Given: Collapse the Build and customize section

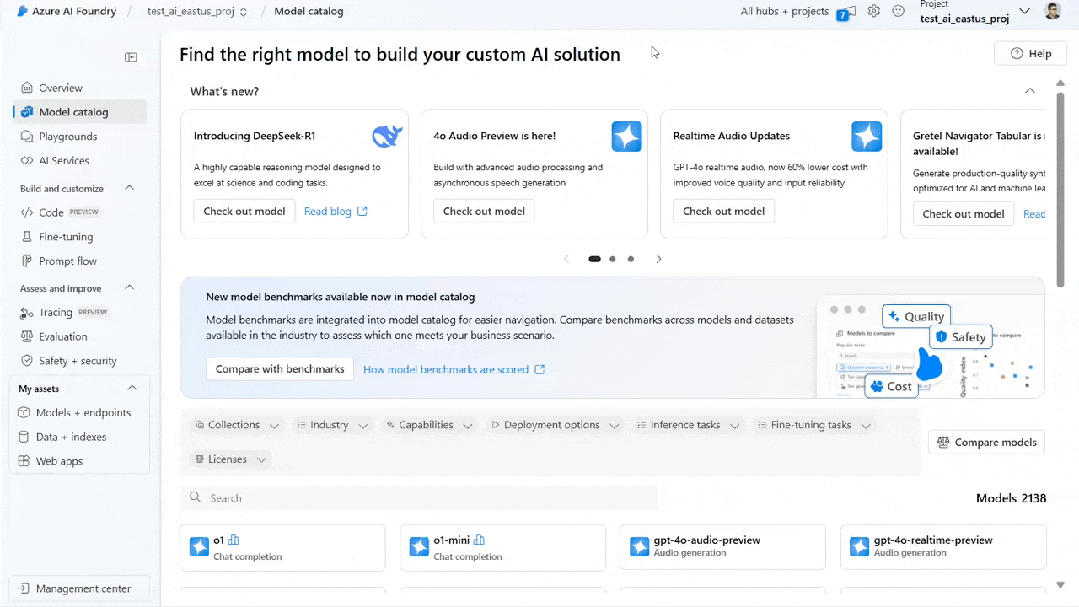Looking at the screenshot, I should pyautogui.click(x=130, y=188).
